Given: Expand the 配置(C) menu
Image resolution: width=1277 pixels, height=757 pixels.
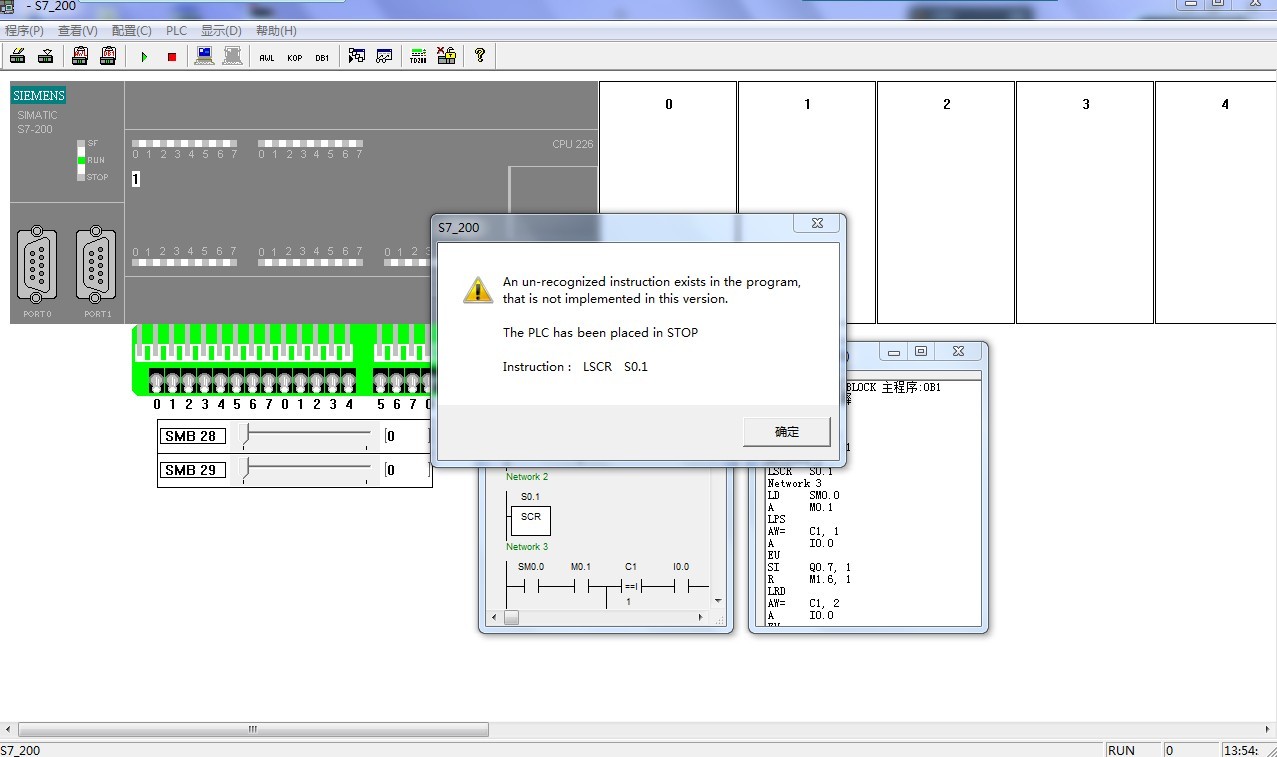Looking at the screenshot, I should click(x=131, y=31).
